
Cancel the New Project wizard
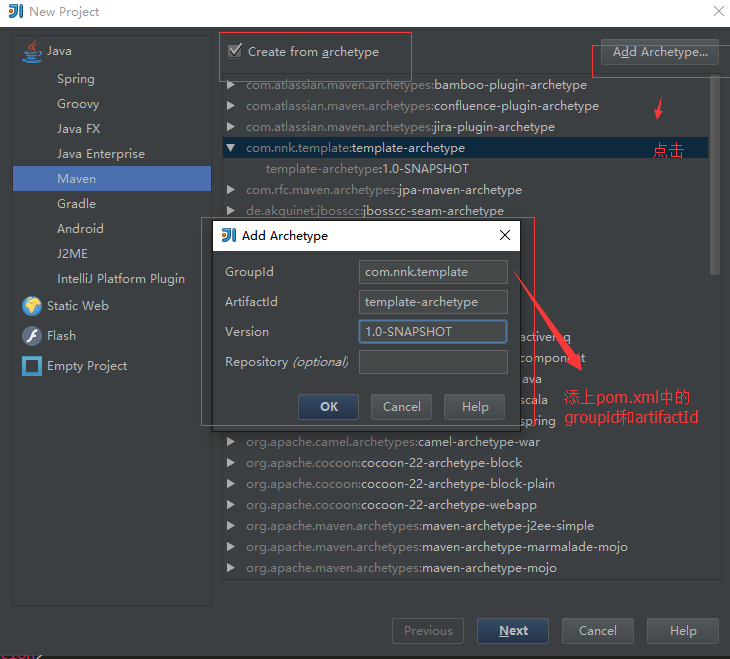coord(598,631)
